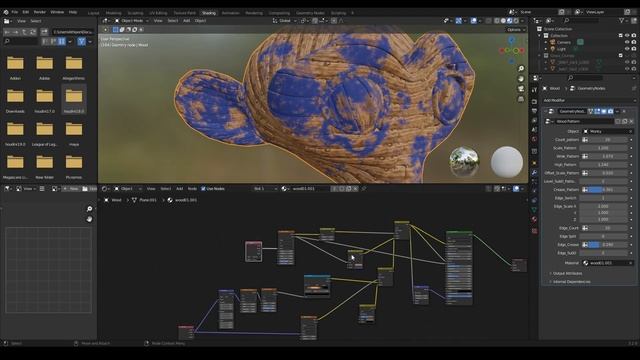Image resolution: width=640 pixels, height=360 pixels.
Task: Switch to the Geometry Nodes workspace tab
Action: tap(310, 13)
